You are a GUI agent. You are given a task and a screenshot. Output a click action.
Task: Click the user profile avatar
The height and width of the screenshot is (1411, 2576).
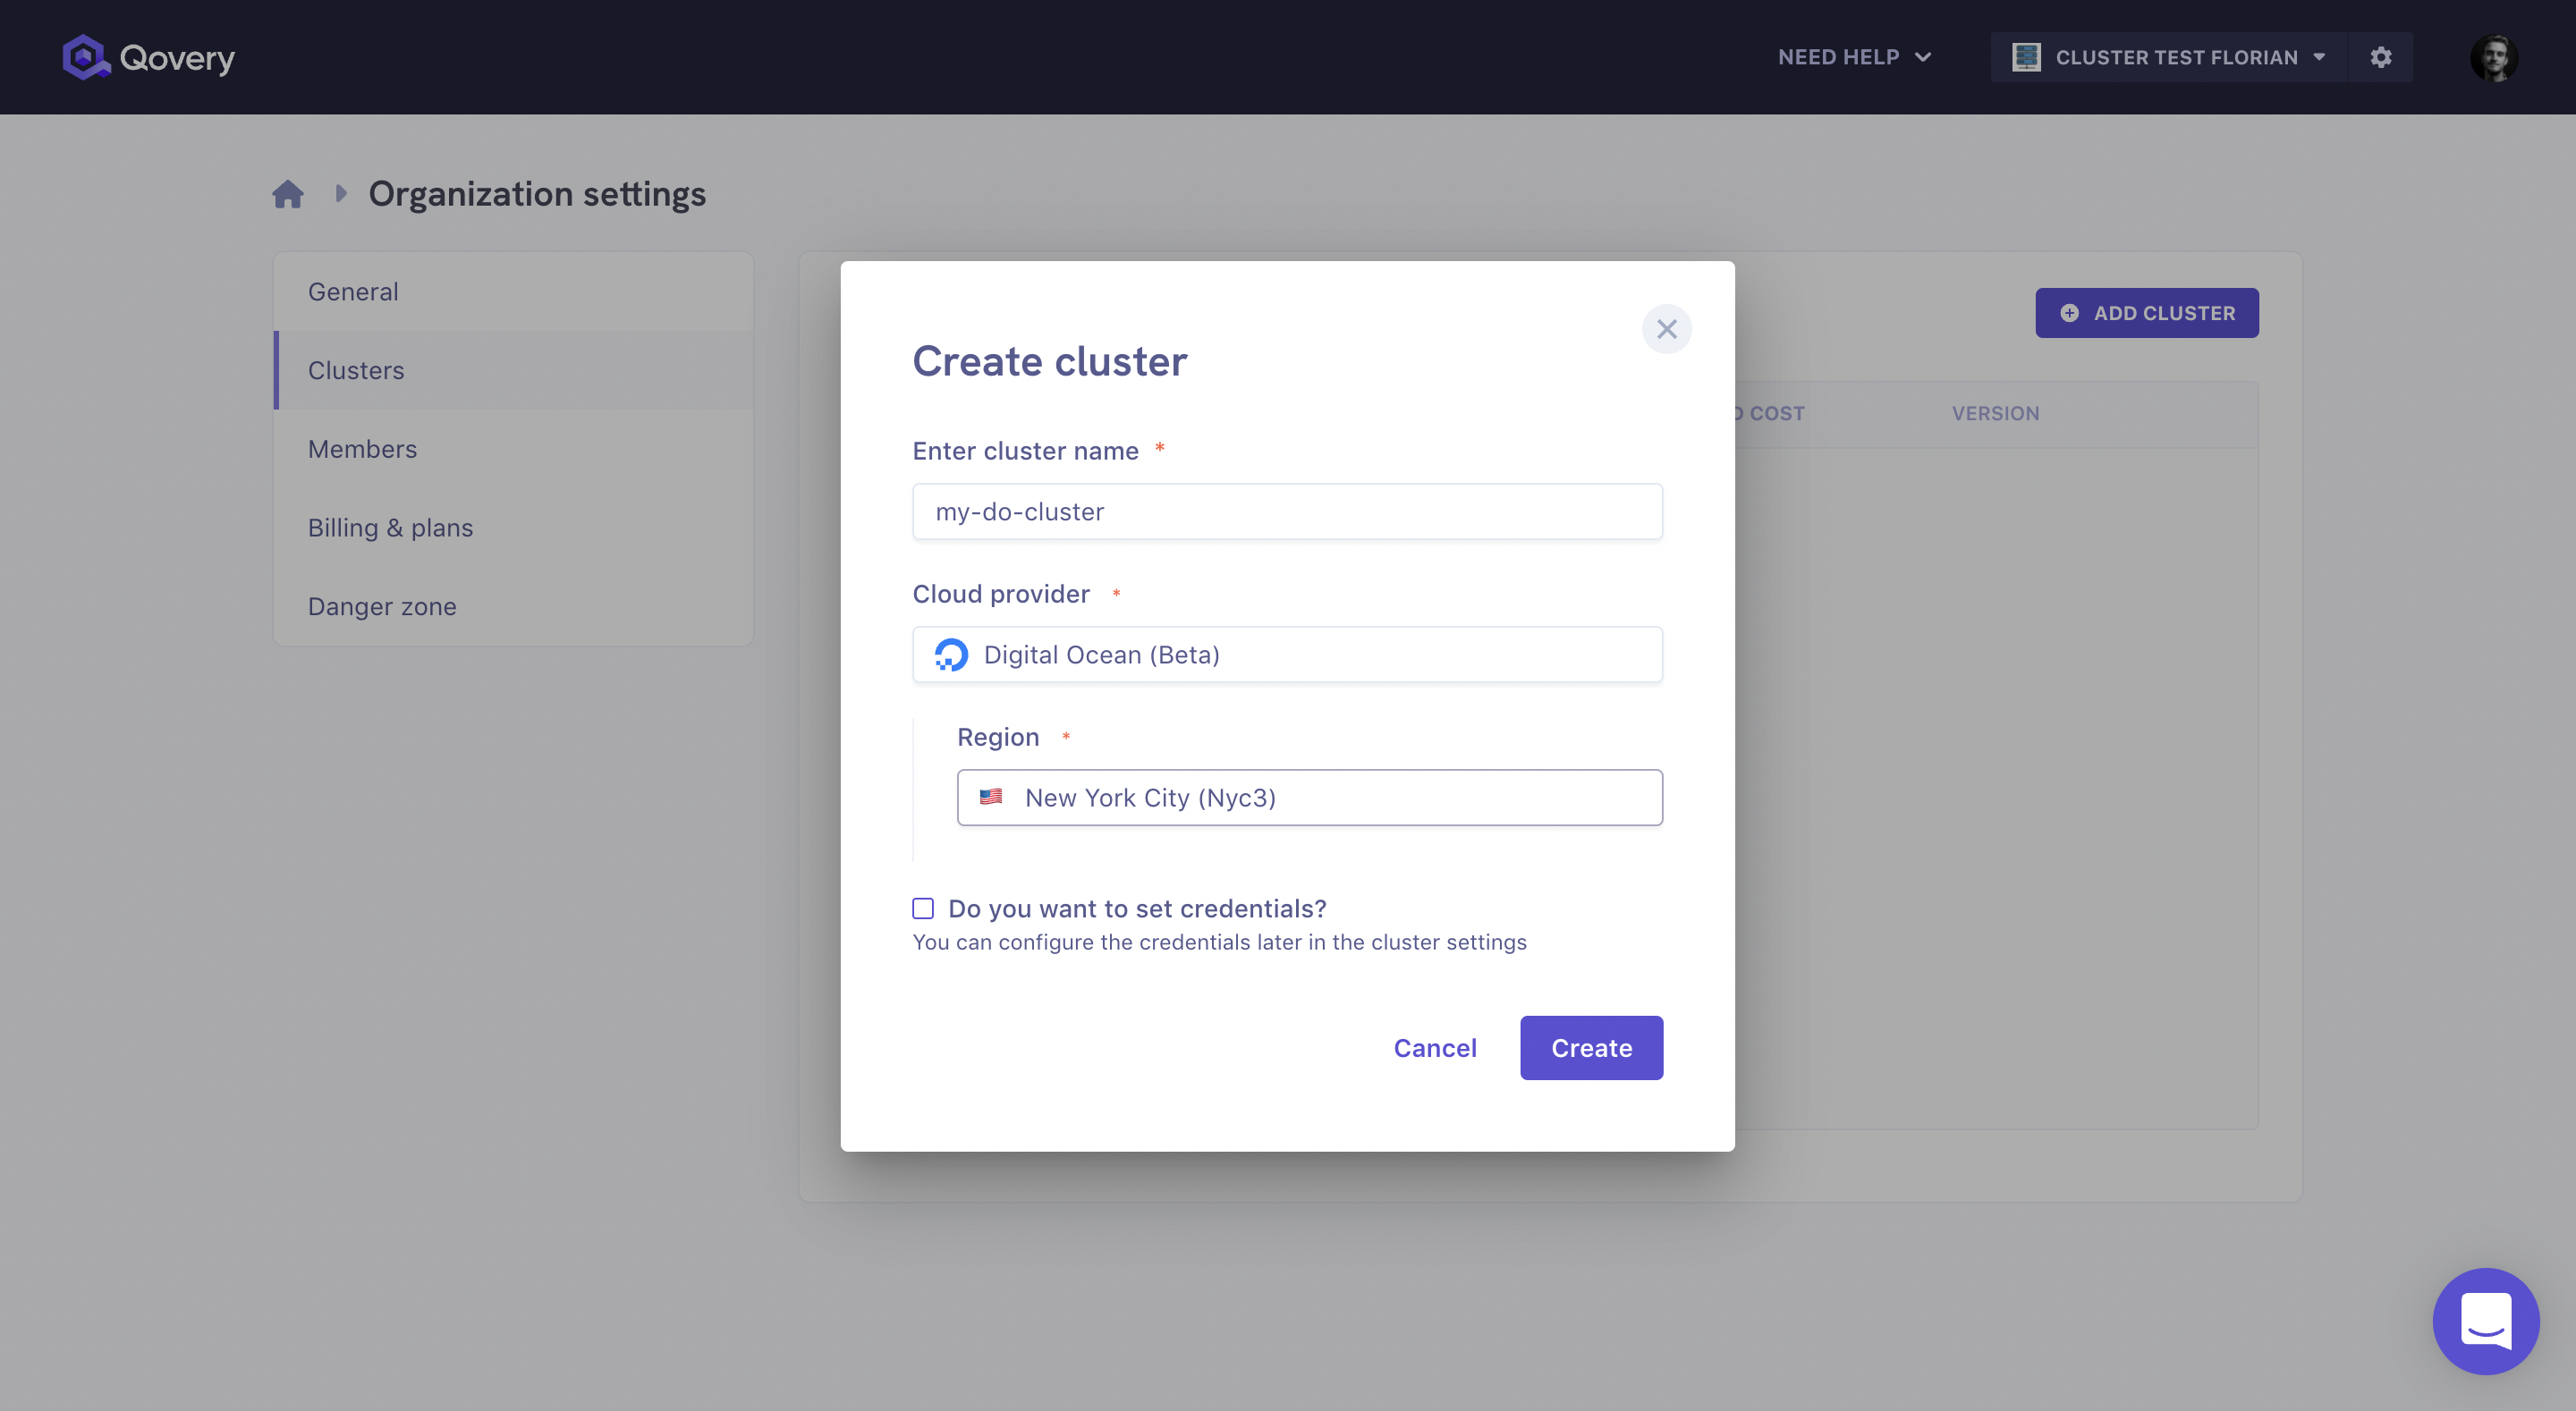pos(2493,57)
